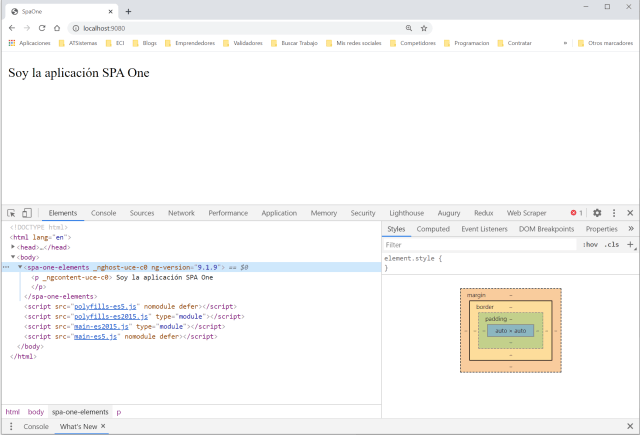Image resolution: width=640 pixels, height=435 pixels.
Task: Open site information icon in address bar
Action: (x=76, y=28)
